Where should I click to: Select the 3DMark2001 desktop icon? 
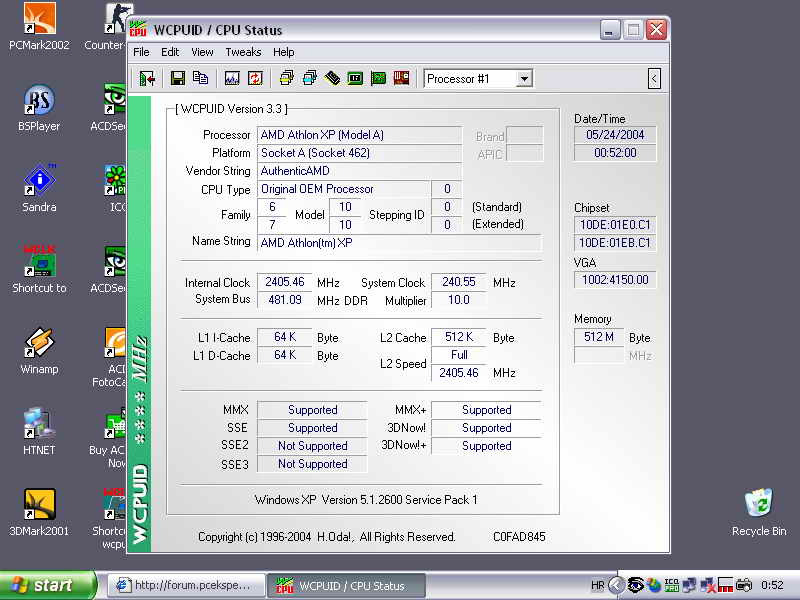point(39,505)
